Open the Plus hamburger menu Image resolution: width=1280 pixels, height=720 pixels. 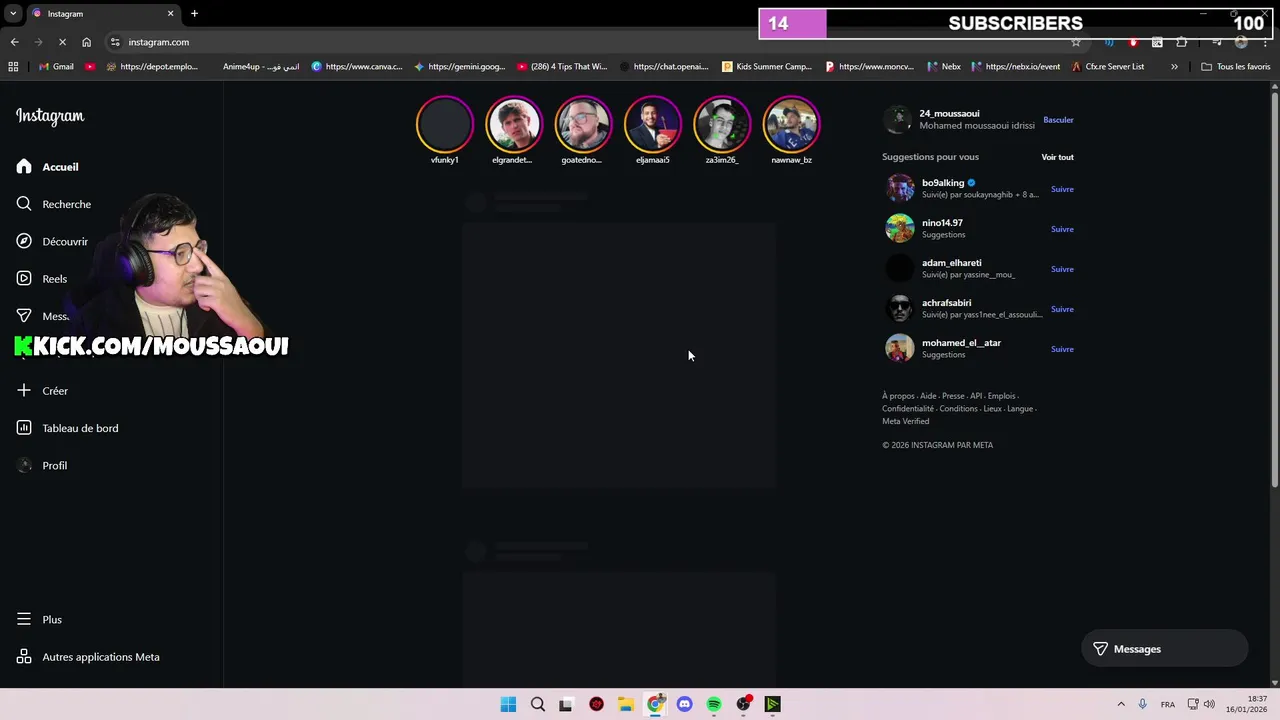pyautogui.click(x=39, y=620)
